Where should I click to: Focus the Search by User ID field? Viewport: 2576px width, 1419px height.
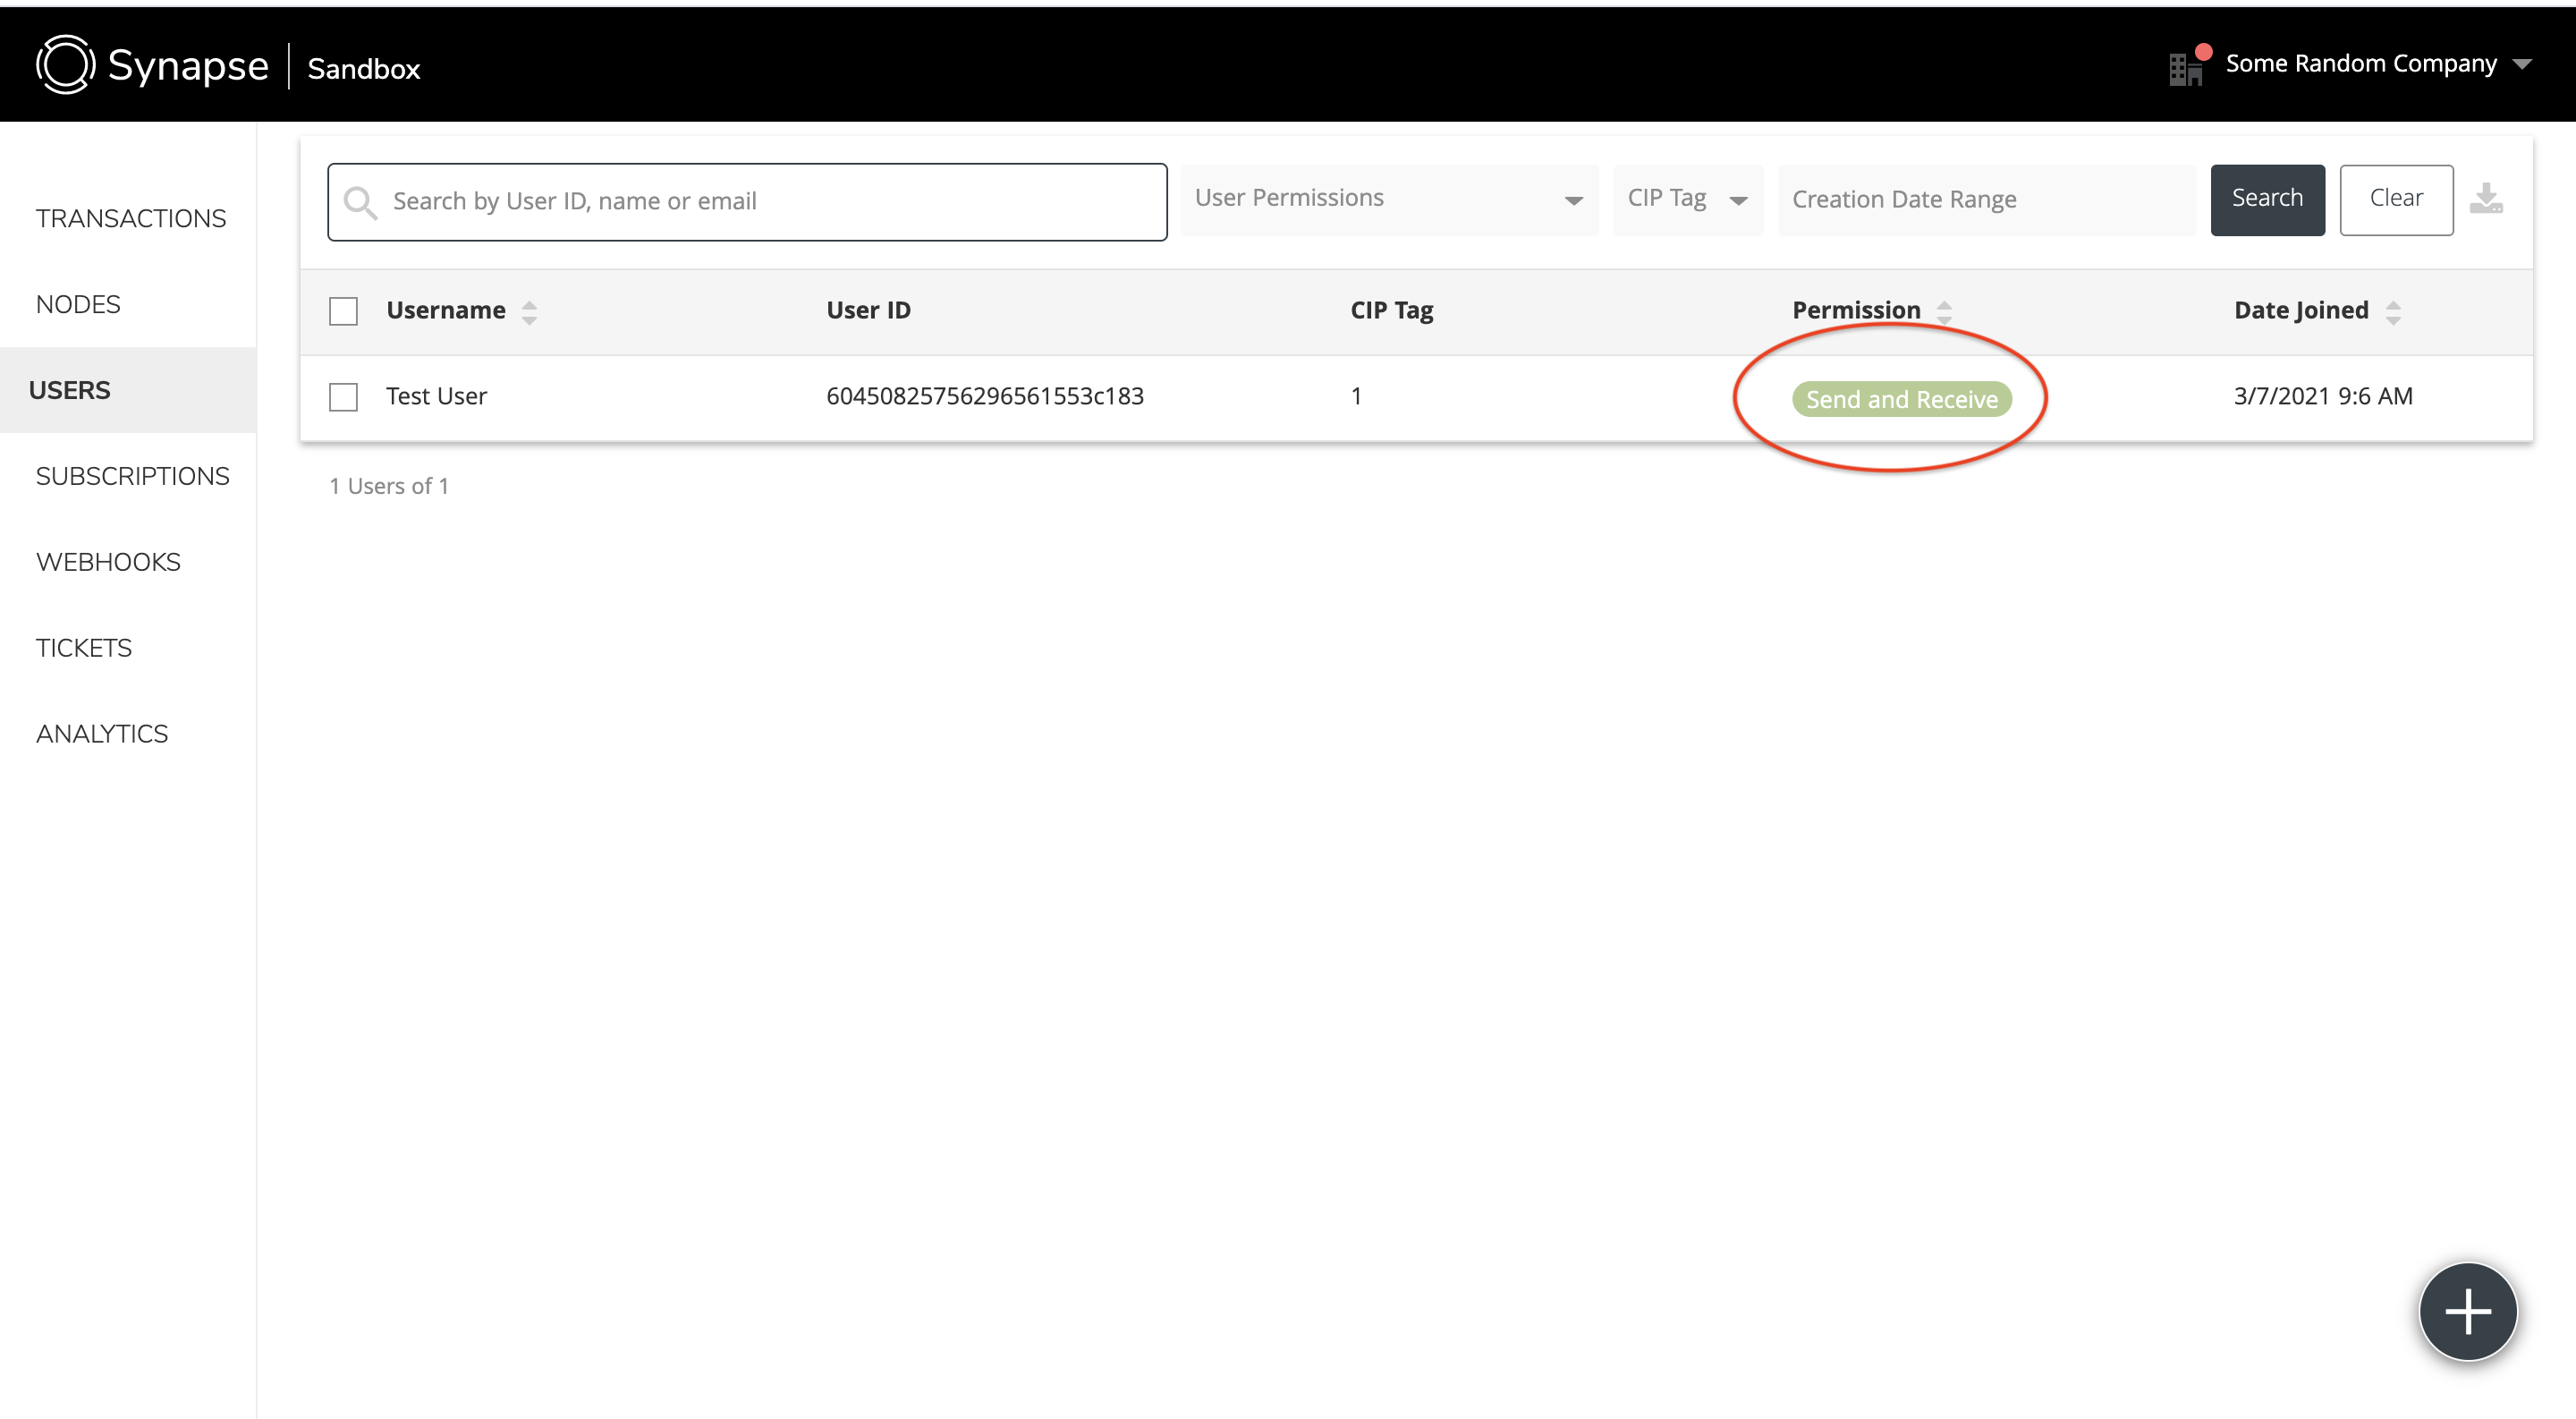[747, 201]
